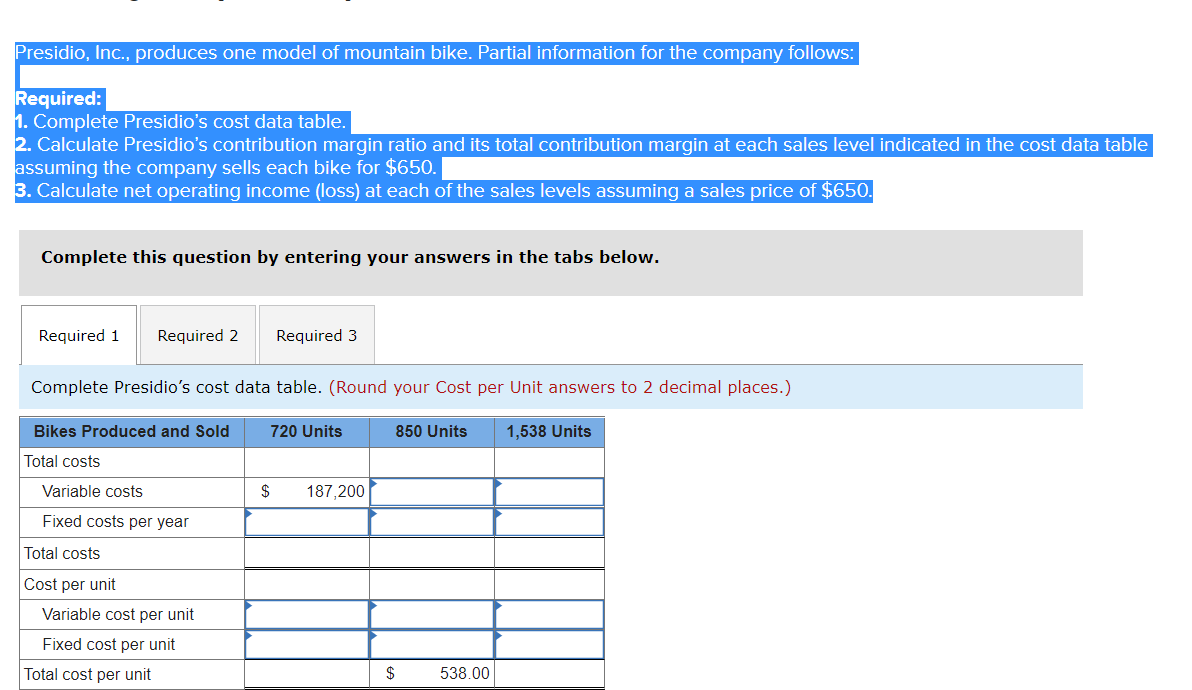The height and width of the screenshot is (690, 1192).
Task: Select Variable cost per unit field for 720 Units
Action: click(307, 615)
